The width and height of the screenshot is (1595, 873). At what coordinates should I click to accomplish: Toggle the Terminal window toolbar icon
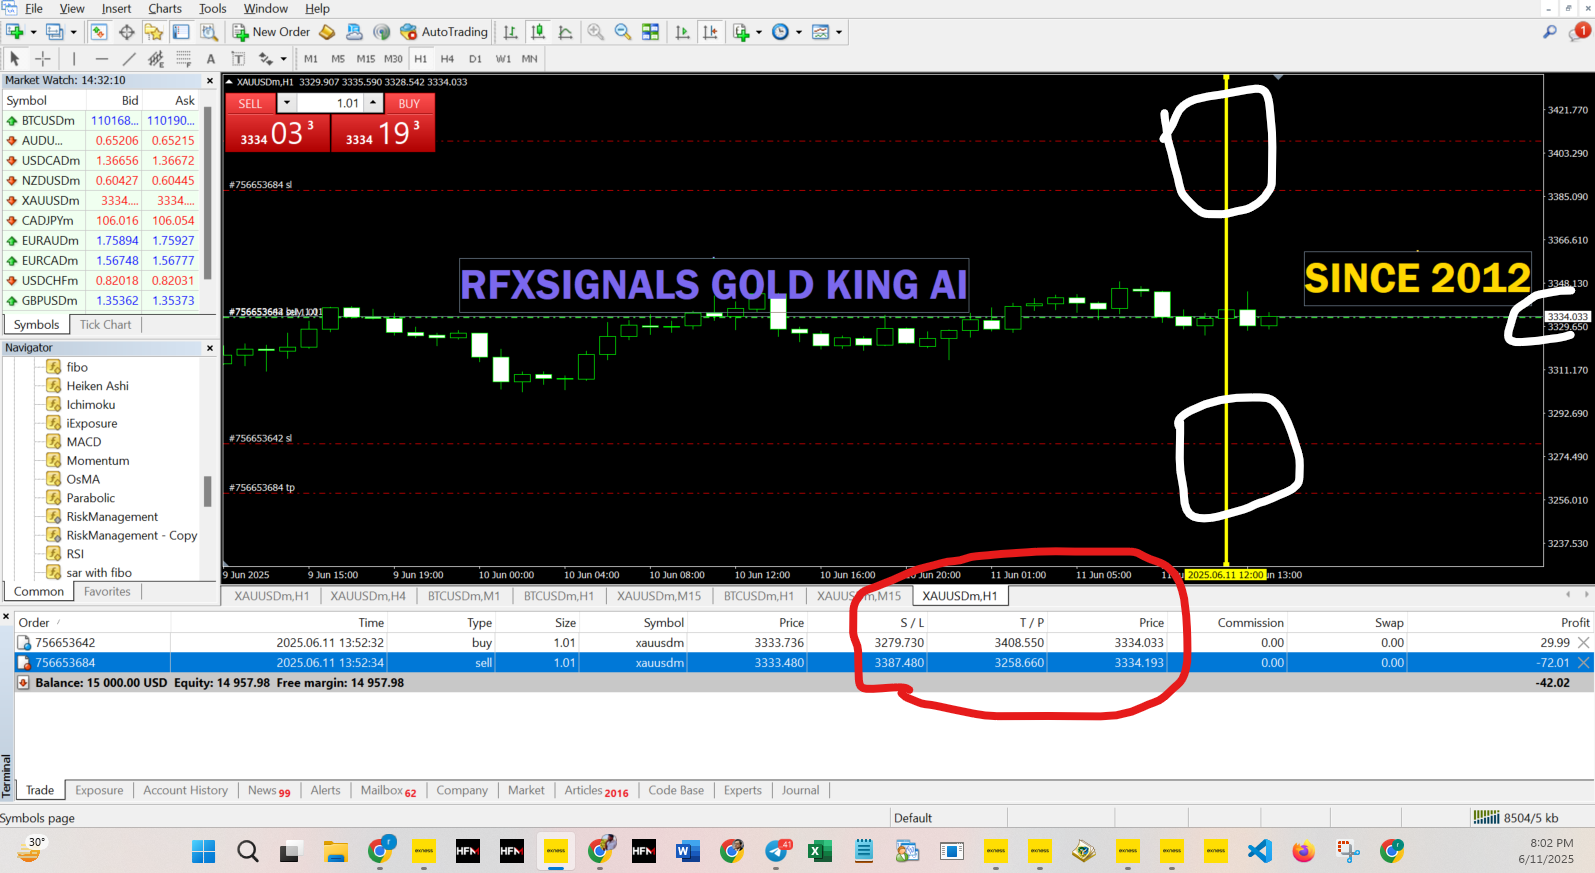click(x=181, y=32)
